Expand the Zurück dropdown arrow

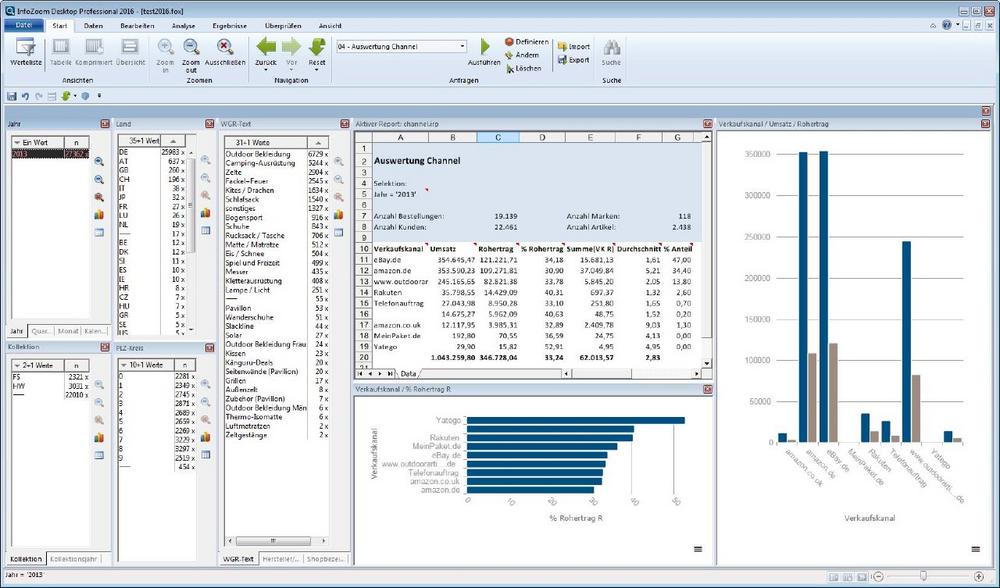(265, 70)
